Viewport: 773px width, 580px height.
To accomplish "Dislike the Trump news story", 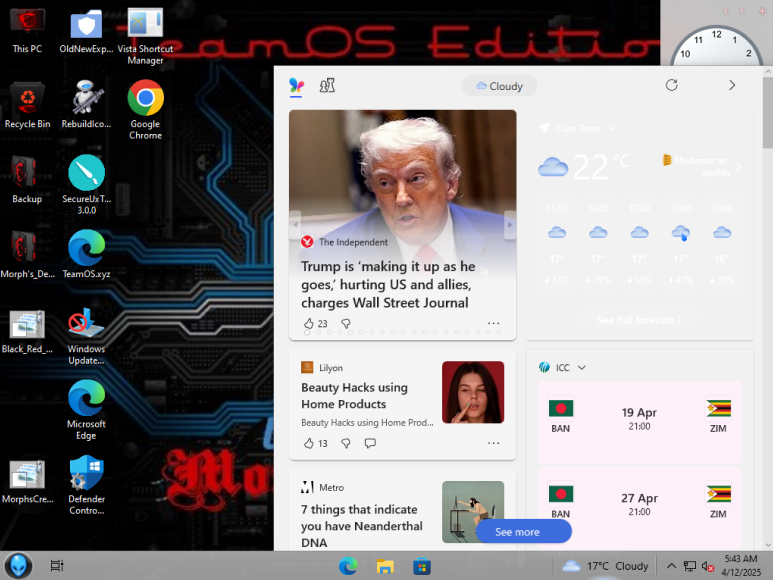I will click(346, 324).
